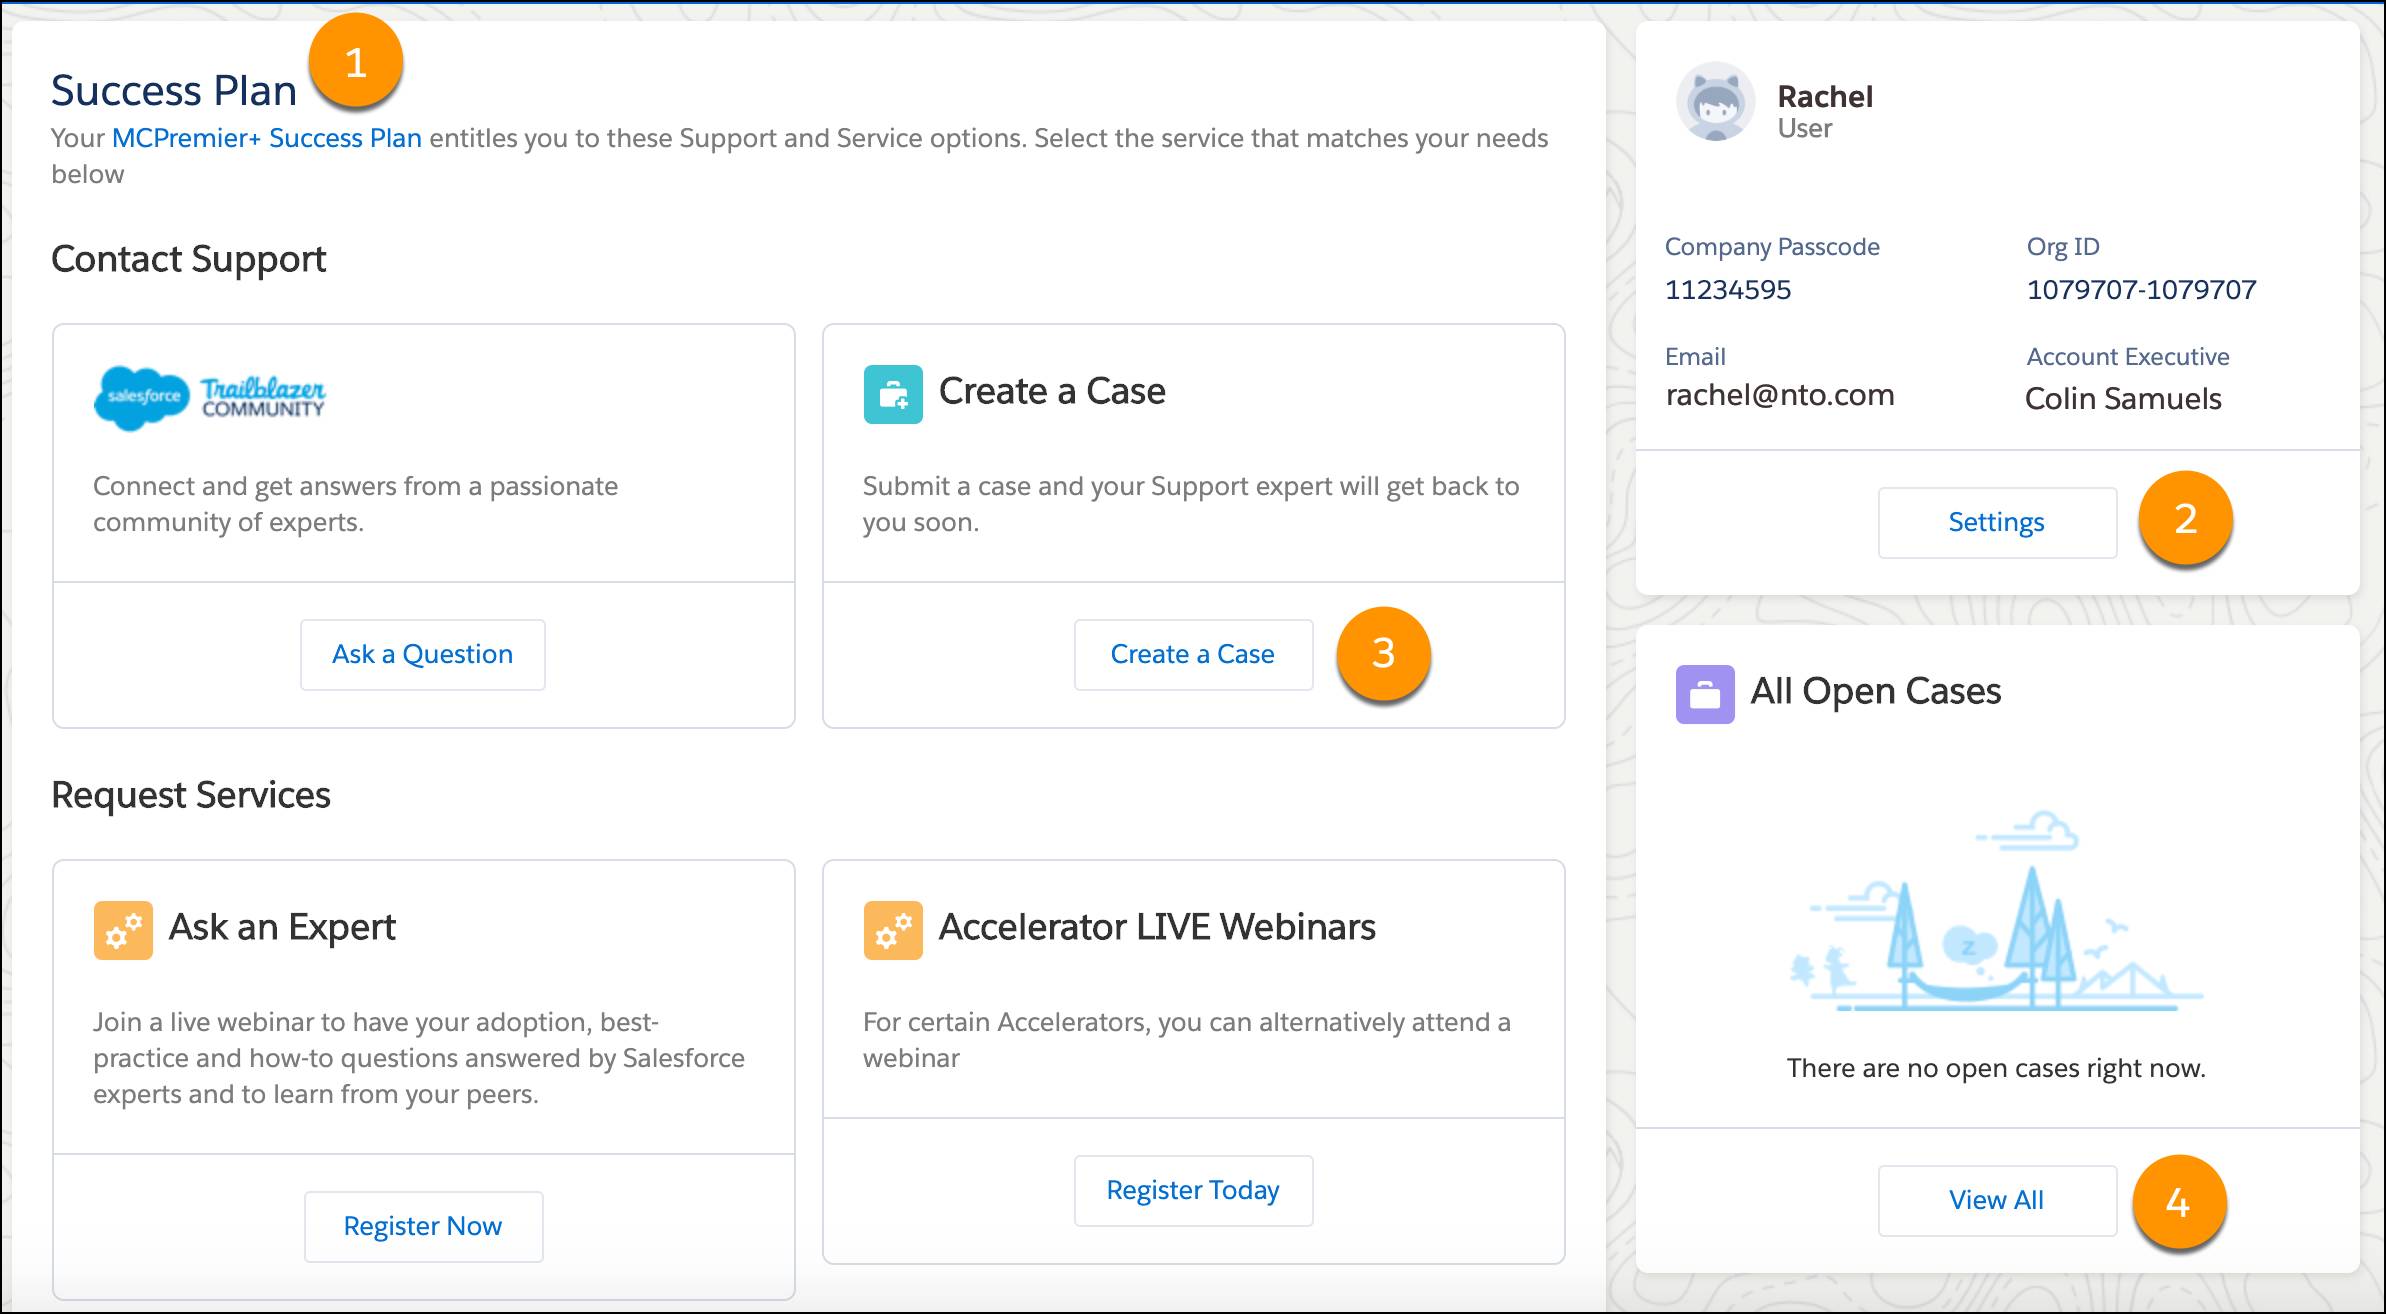
Task: Click the Org ID value 1079707-1079707
Action: [2142, 290]
